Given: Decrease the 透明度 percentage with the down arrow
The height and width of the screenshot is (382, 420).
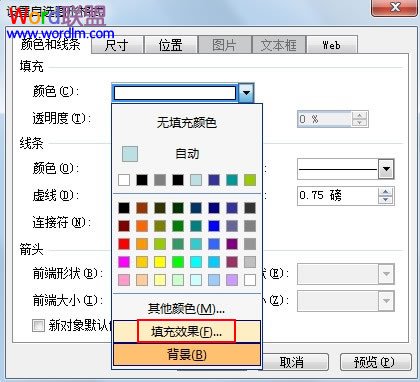Looking at the screenshot, I should (x=360, y=123).
